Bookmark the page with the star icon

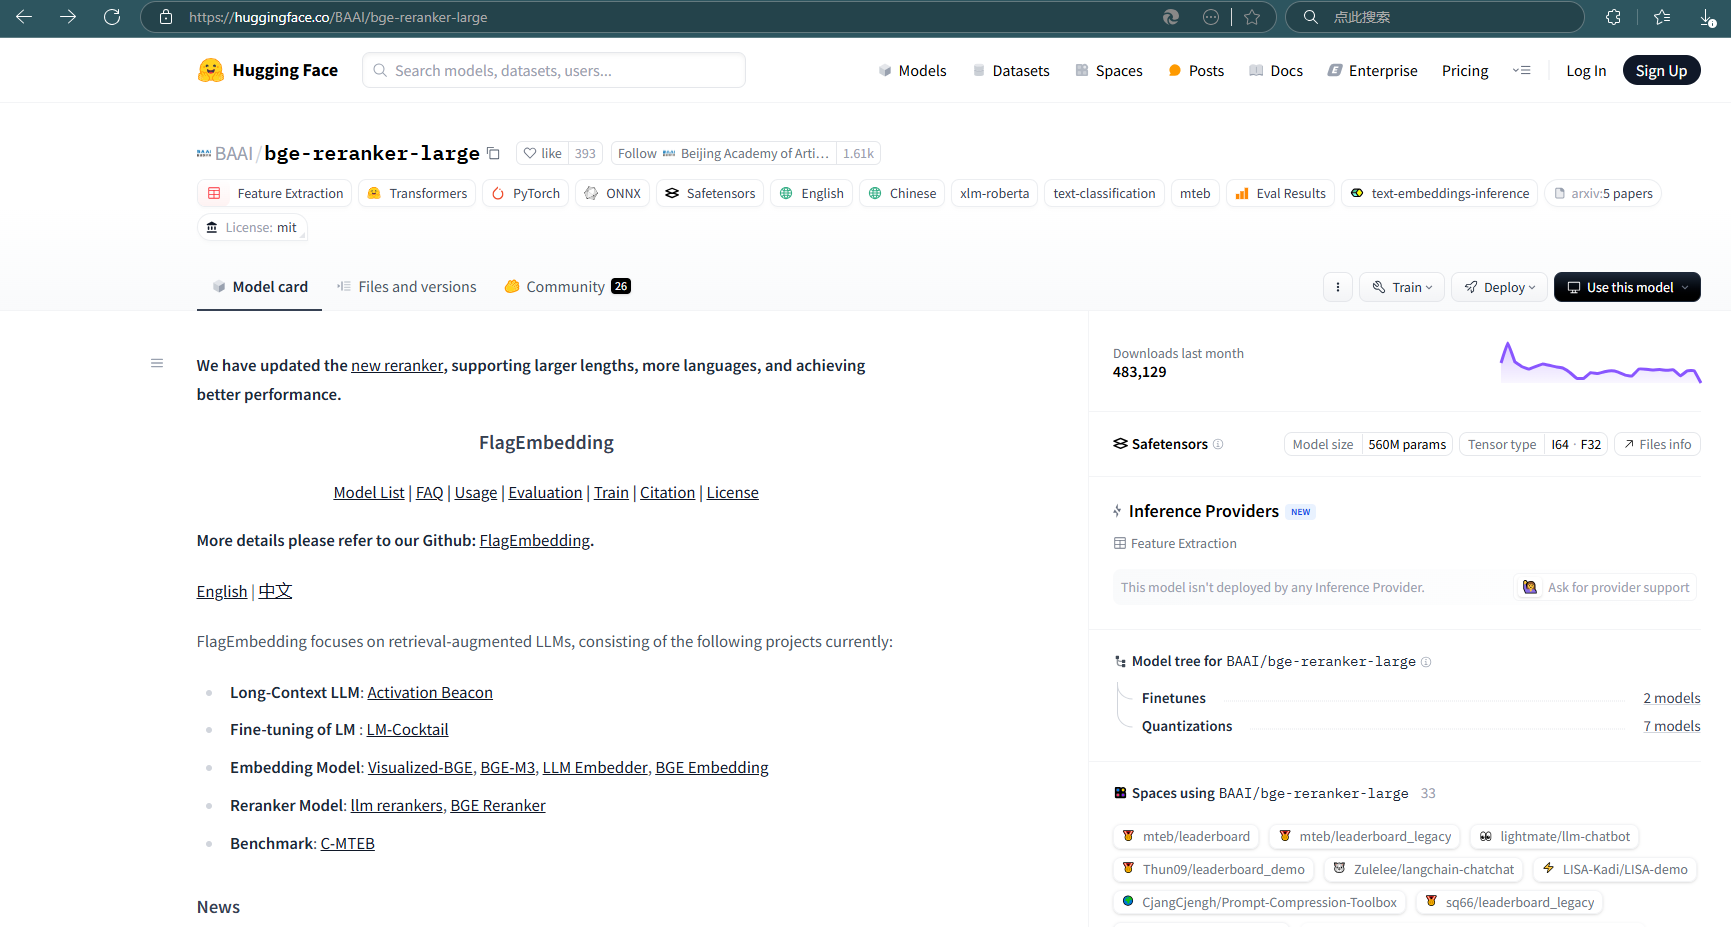click(1252, 17)
